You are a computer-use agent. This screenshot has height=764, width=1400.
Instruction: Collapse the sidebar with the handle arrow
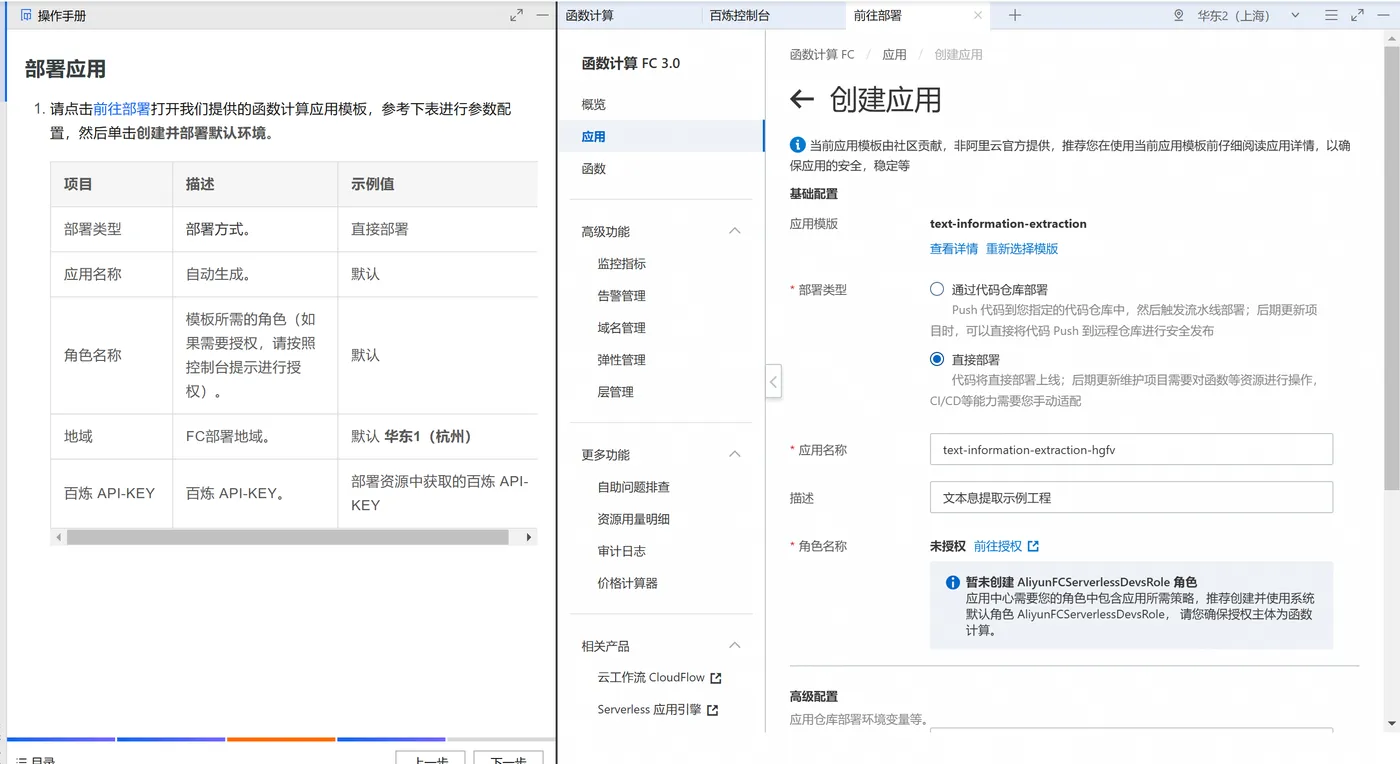773,381
